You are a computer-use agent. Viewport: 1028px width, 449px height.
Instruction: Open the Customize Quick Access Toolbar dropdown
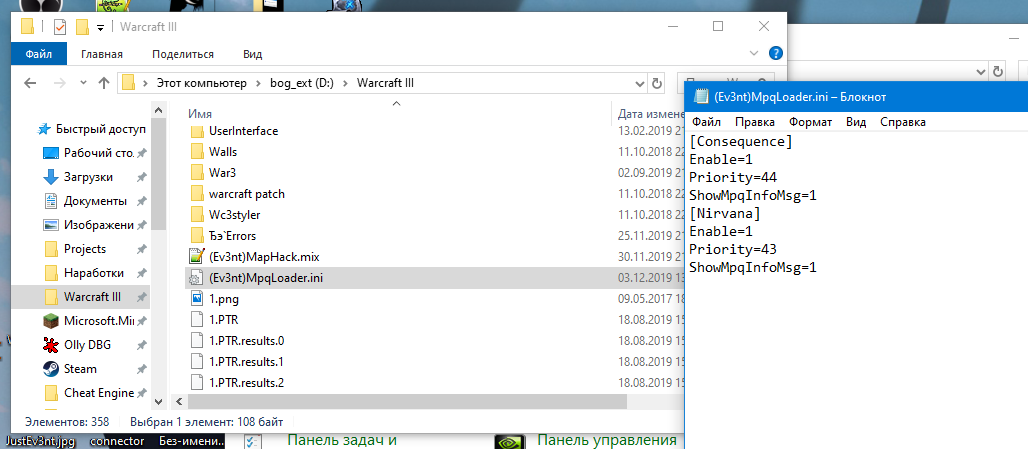[x=100, y=28]
